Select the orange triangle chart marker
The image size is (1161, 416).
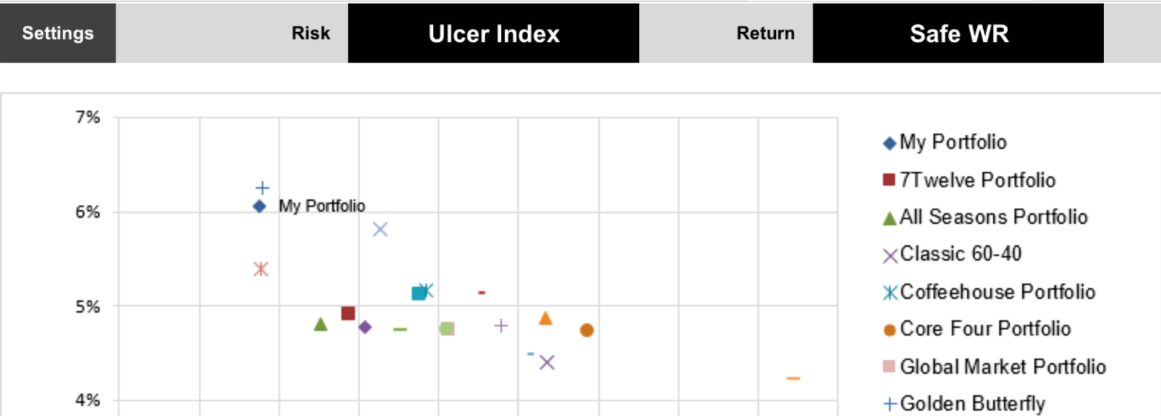pyautogui.click(x=546, y=318)
